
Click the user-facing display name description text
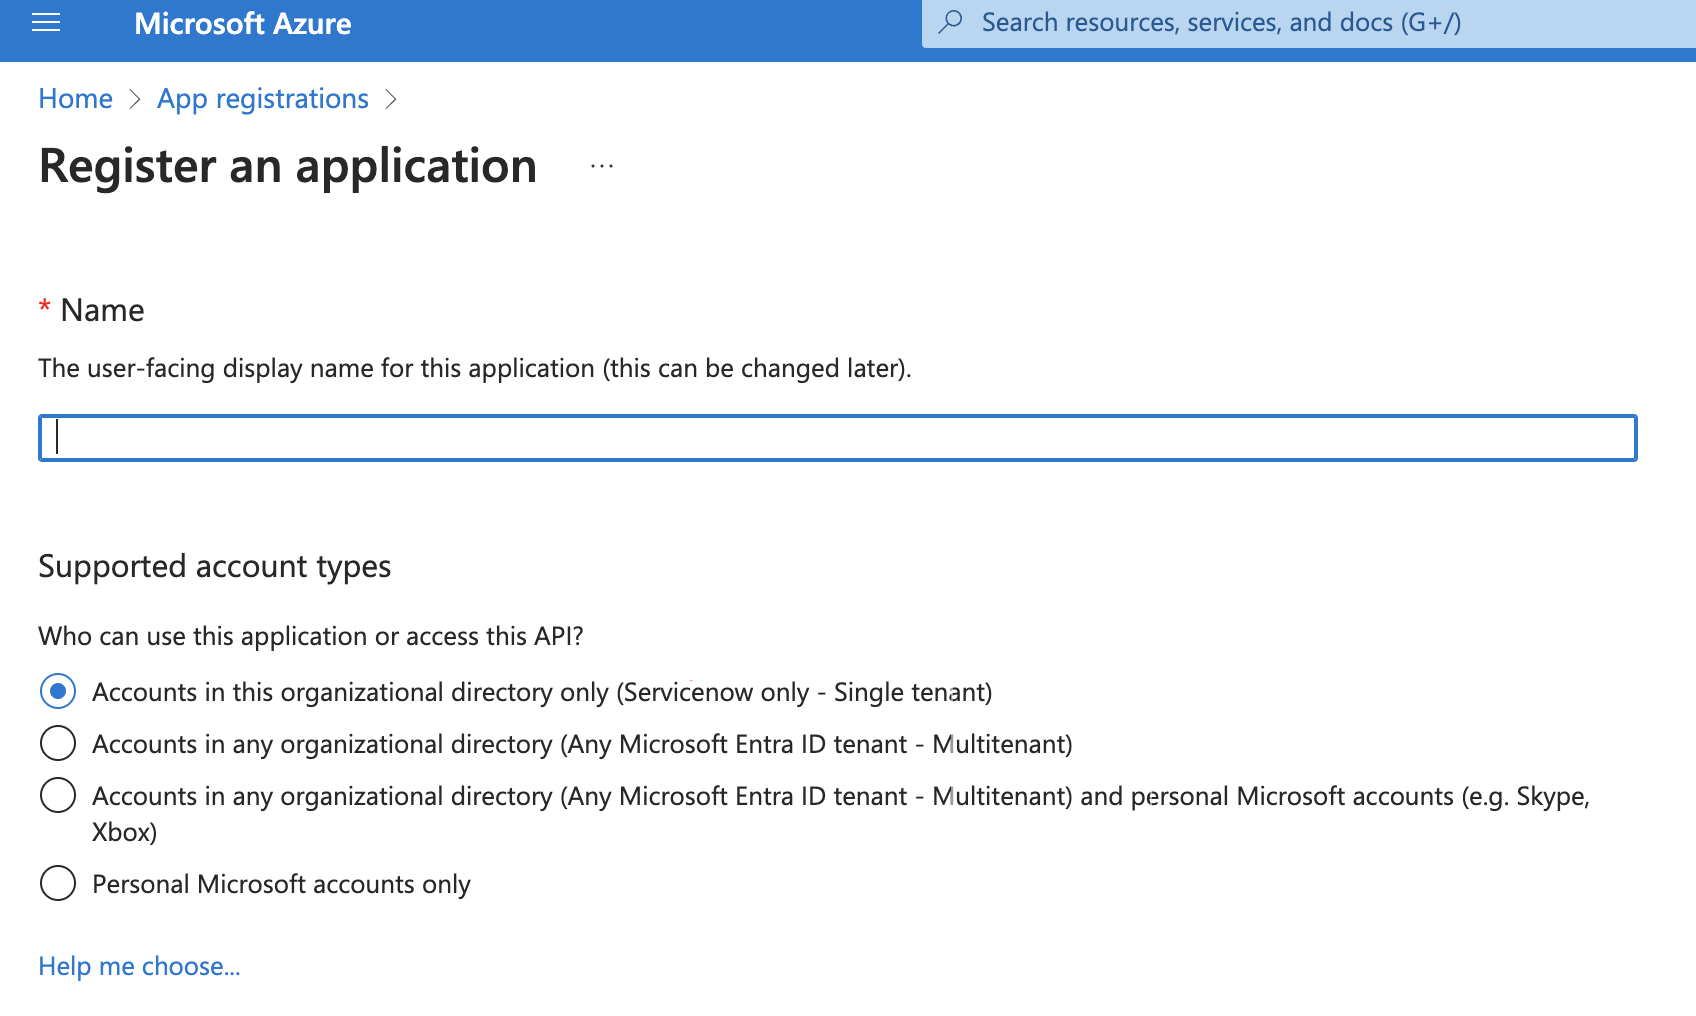(x=475, y=369)
